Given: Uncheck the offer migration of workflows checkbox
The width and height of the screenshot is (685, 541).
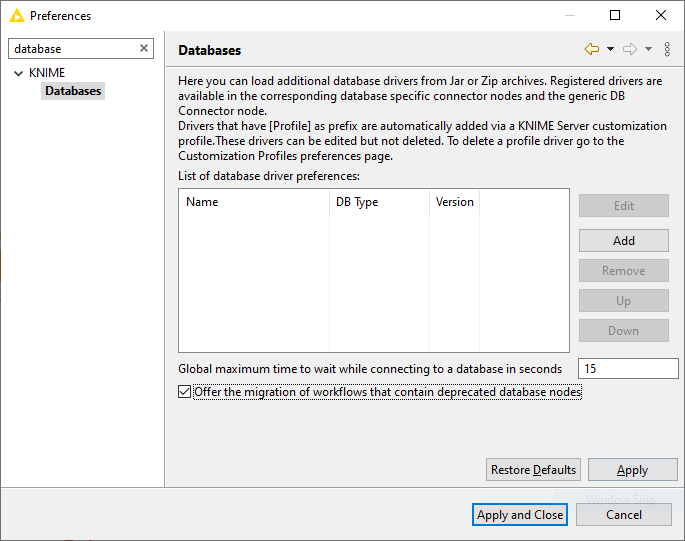Looking at the screenshot, I should [184, 392].
